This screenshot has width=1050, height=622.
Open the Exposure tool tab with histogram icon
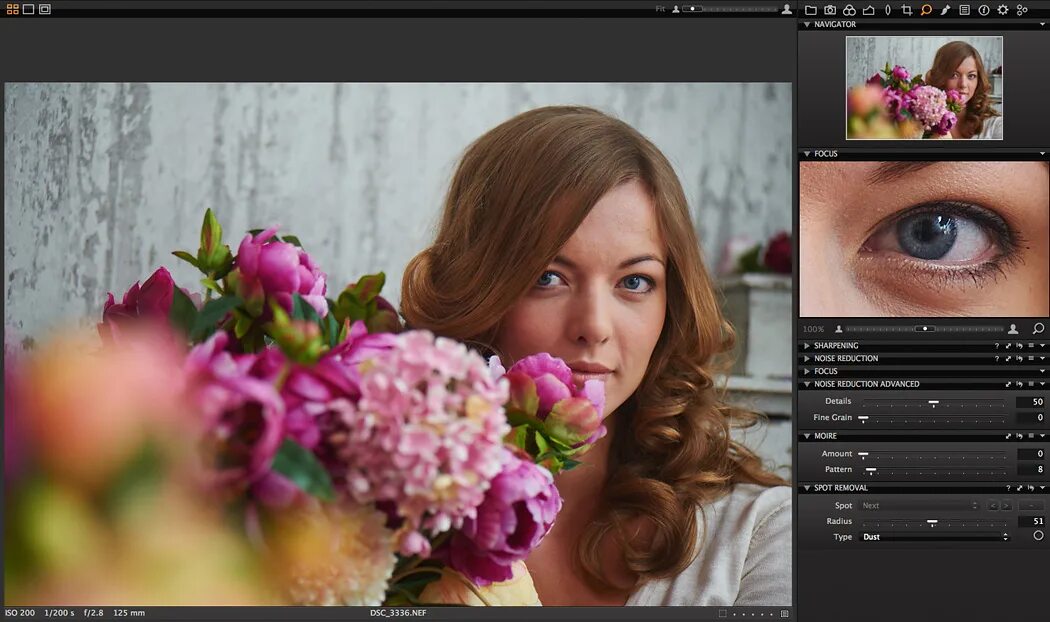pos(869,10)
